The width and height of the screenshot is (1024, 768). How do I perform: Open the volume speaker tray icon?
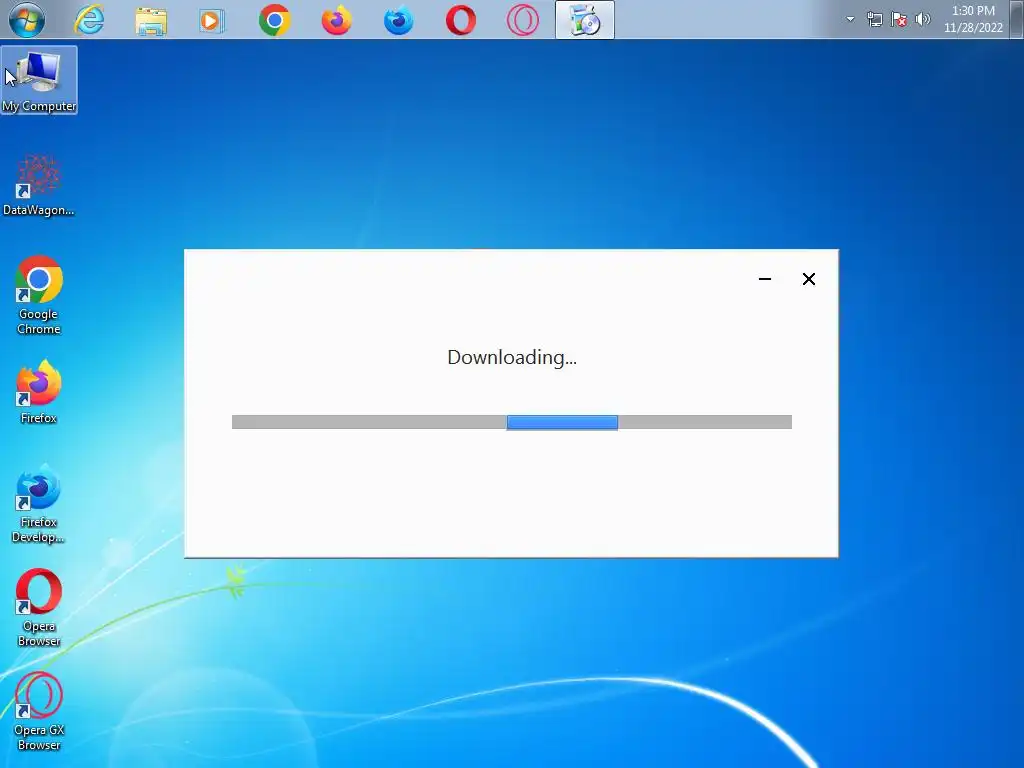(923, 19)
